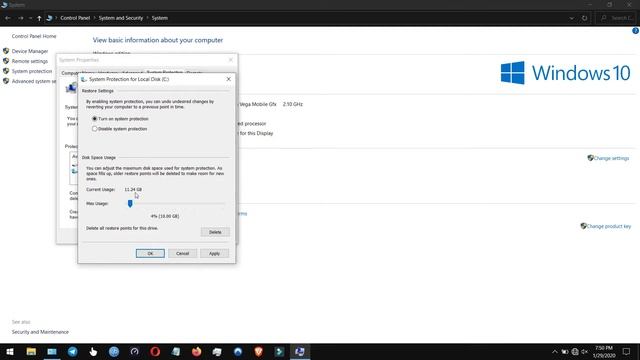Click the Back navigation arrow
Viewport: 640px width, 360px height.
click(8, 18)
